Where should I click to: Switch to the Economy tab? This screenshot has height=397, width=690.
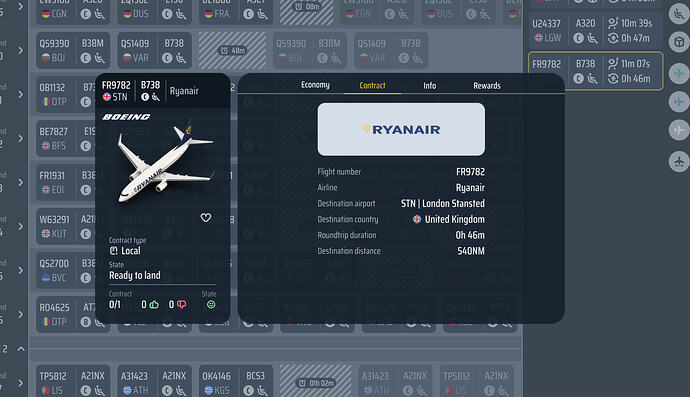coord(315,85)
